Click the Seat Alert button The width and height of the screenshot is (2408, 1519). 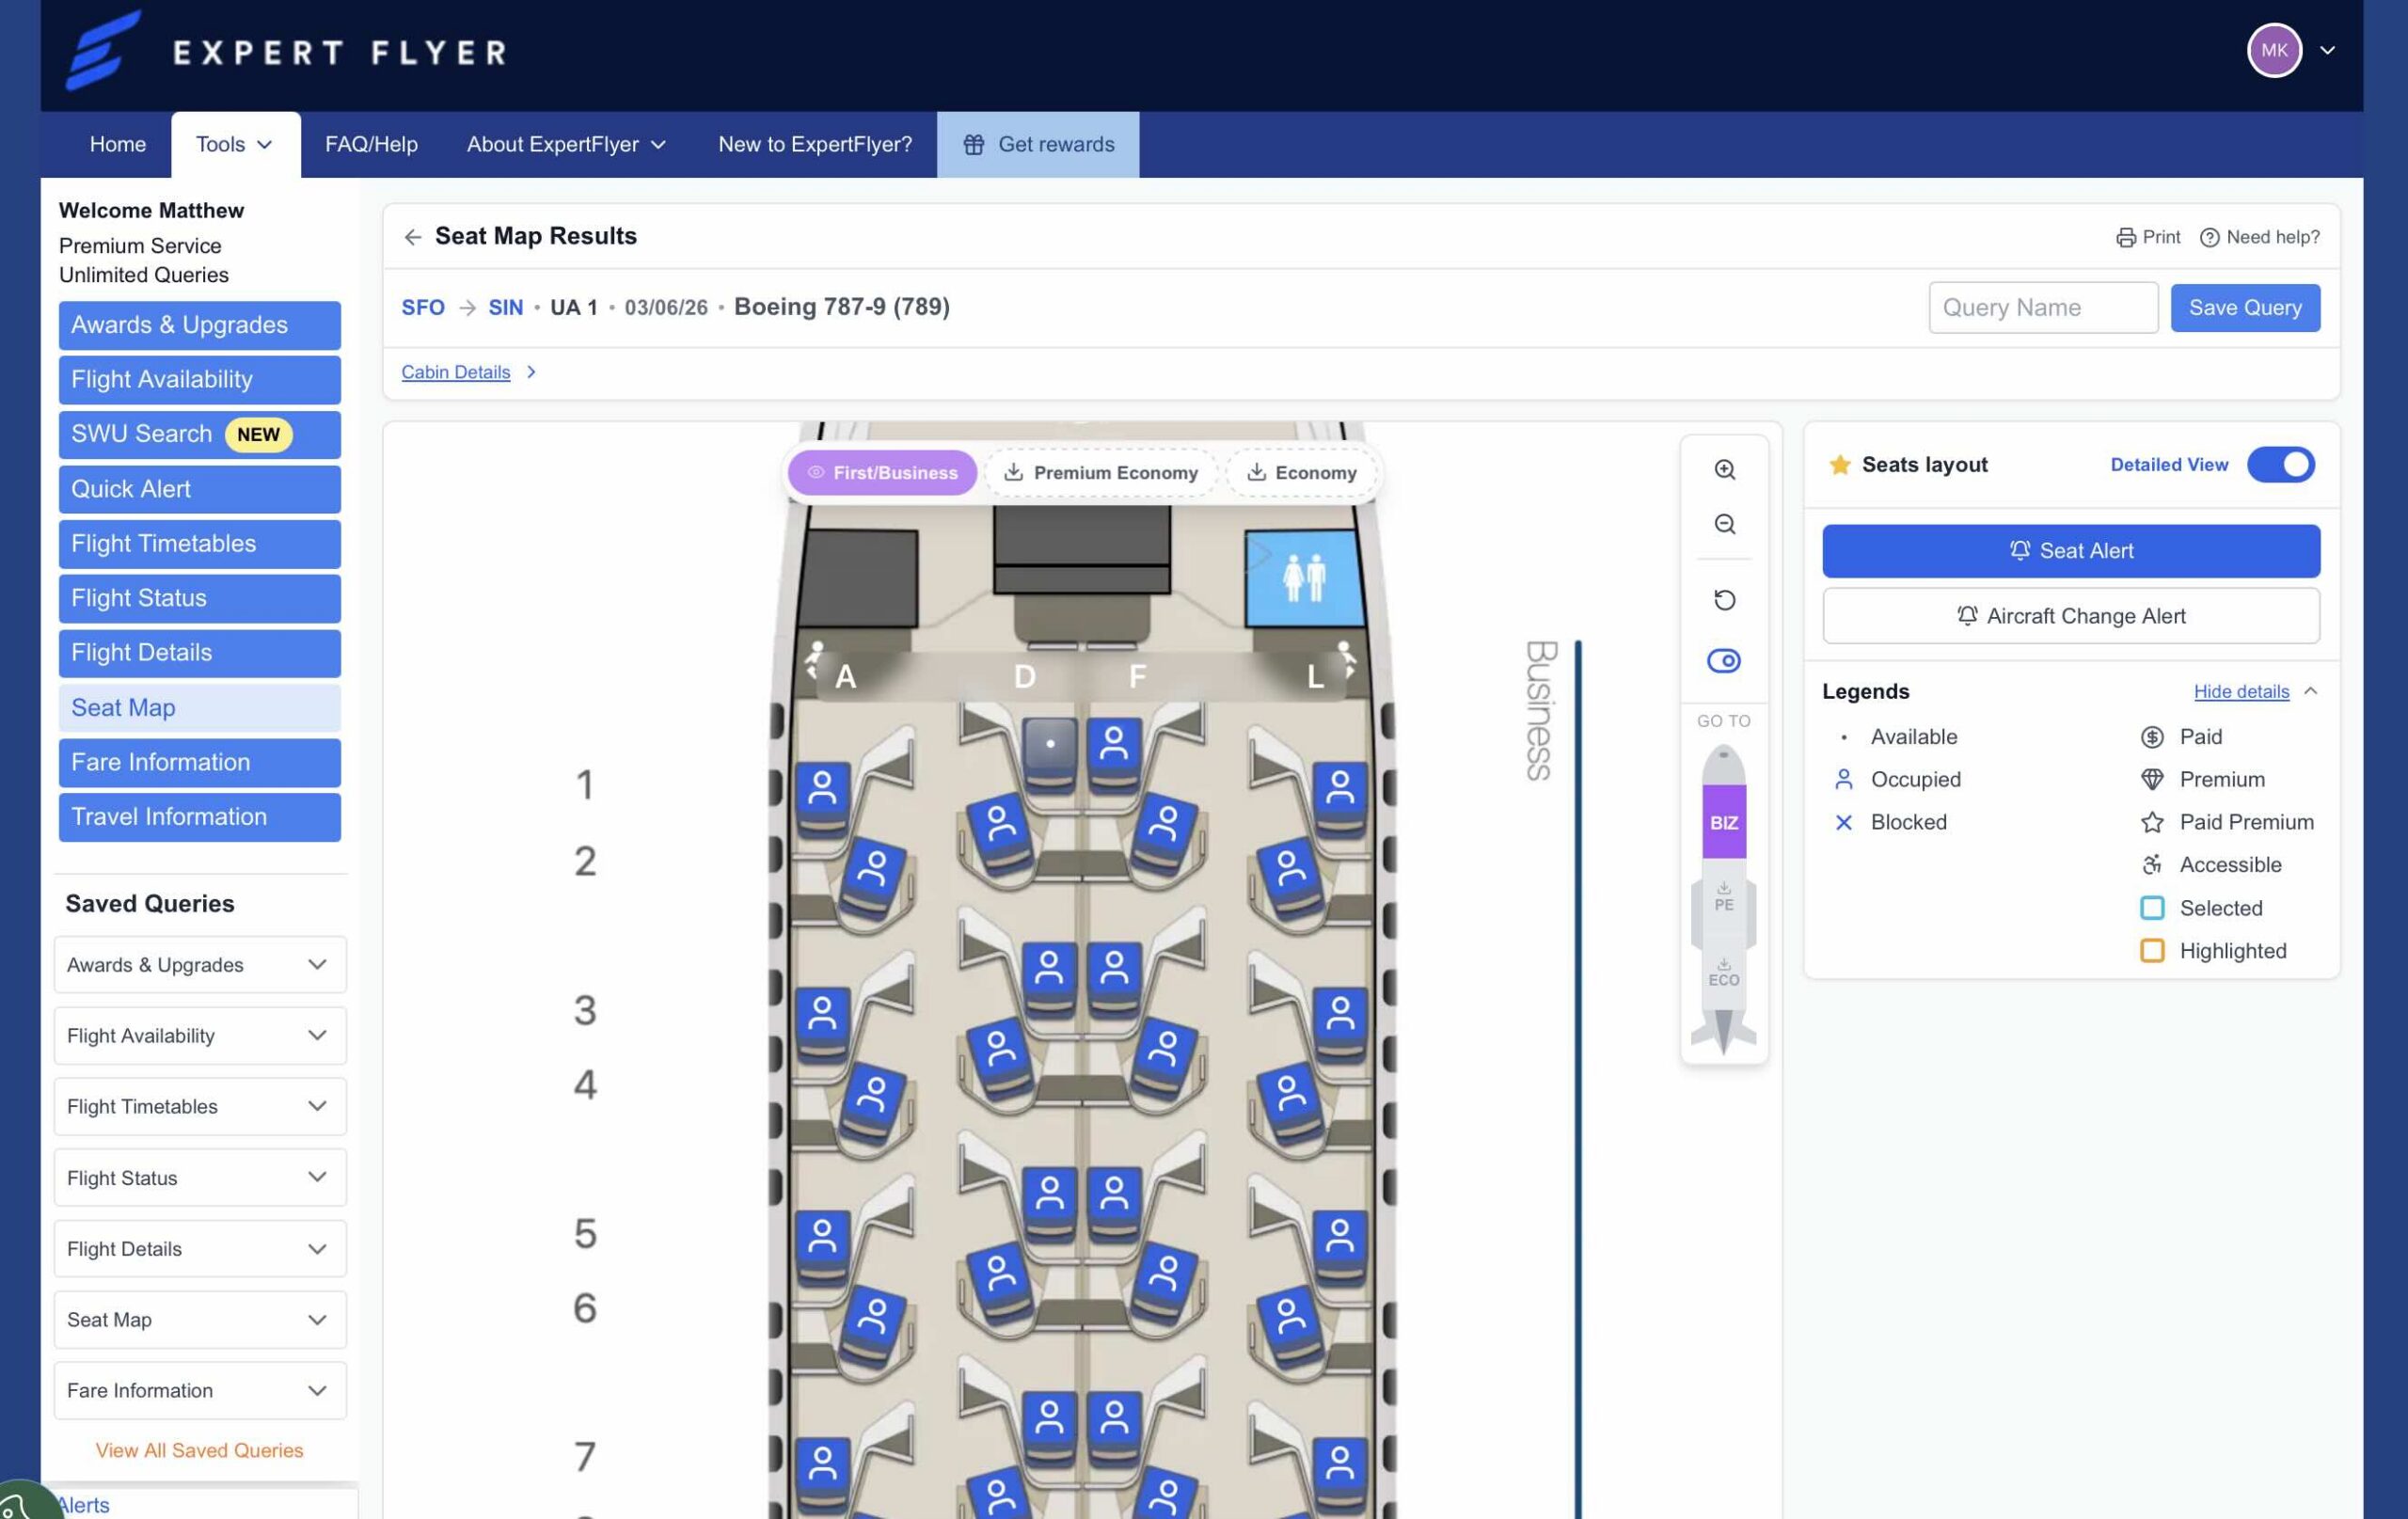click(2070, 550)
